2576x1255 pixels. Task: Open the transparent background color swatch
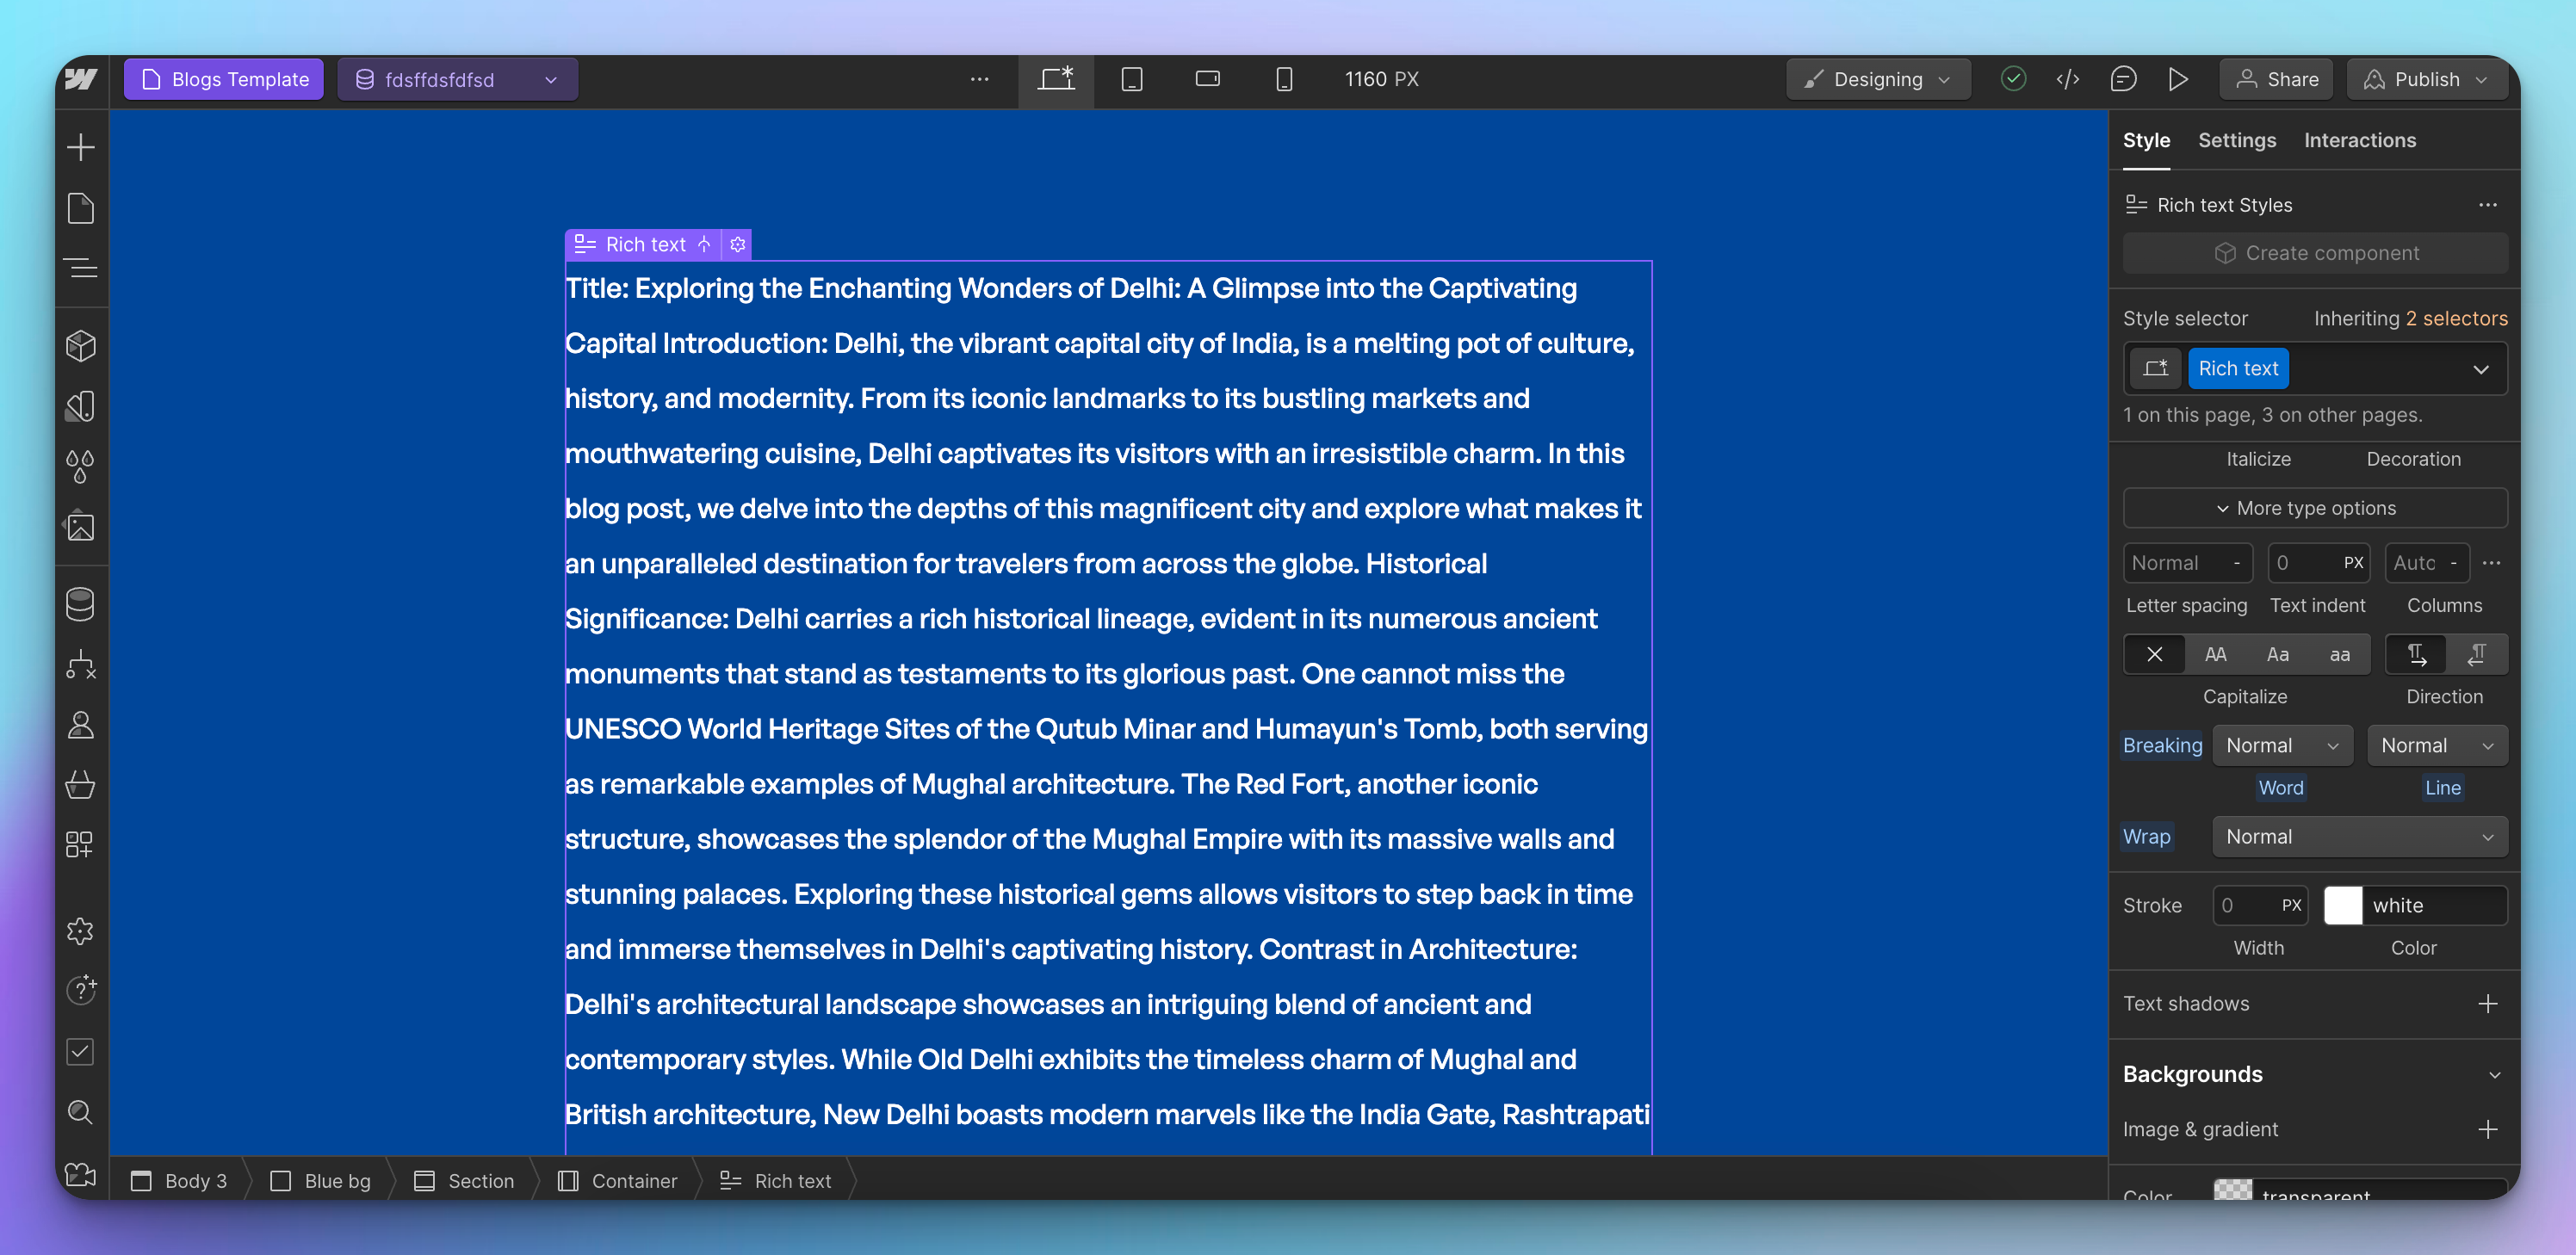click(2232, 1190)
